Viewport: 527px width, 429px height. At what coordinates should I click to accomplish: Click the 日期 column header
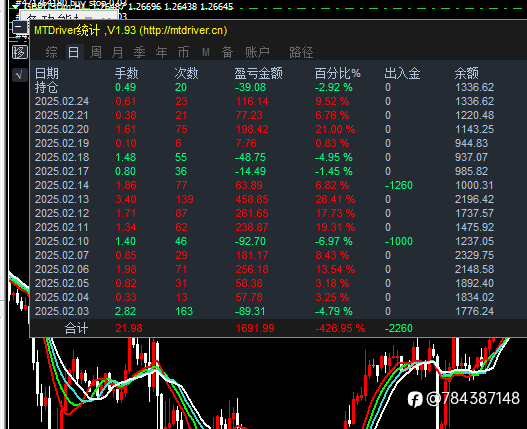47,73
